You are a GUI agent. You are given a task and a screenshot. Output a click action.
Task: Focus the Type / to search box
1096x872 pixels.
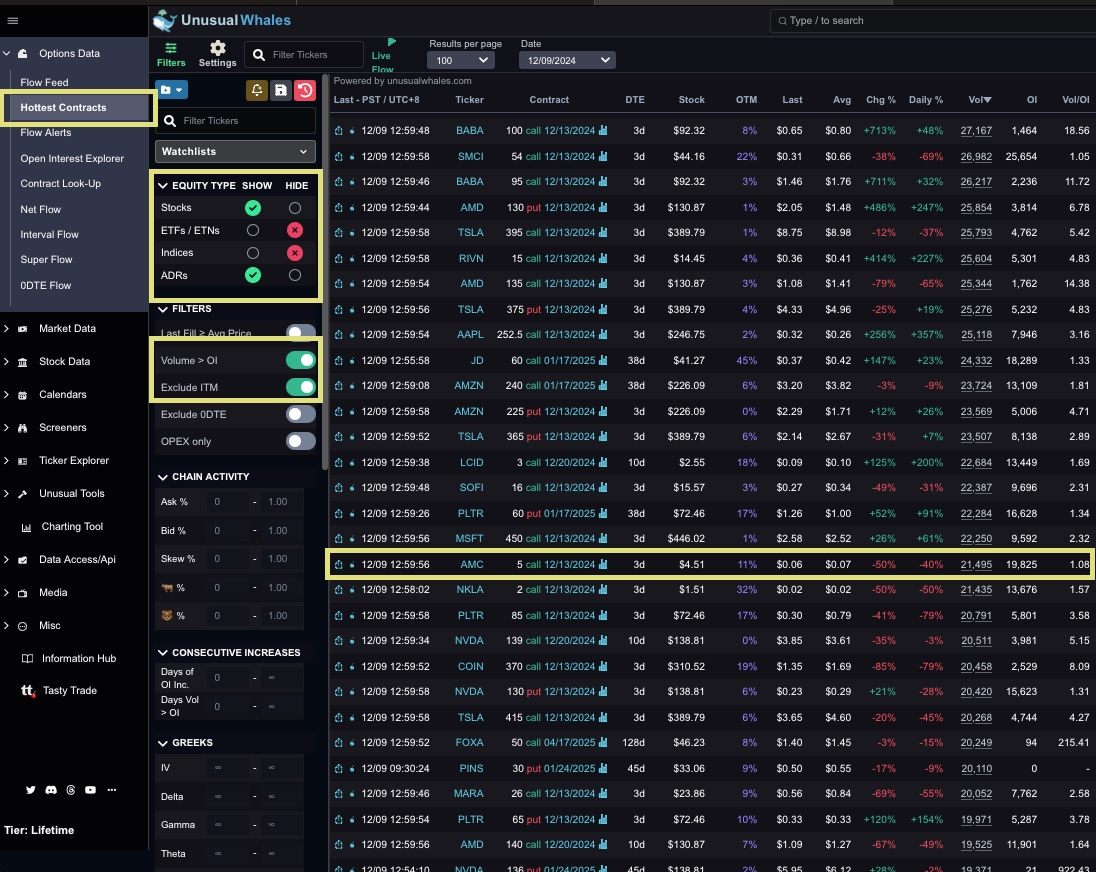click(x=932, y=21)
